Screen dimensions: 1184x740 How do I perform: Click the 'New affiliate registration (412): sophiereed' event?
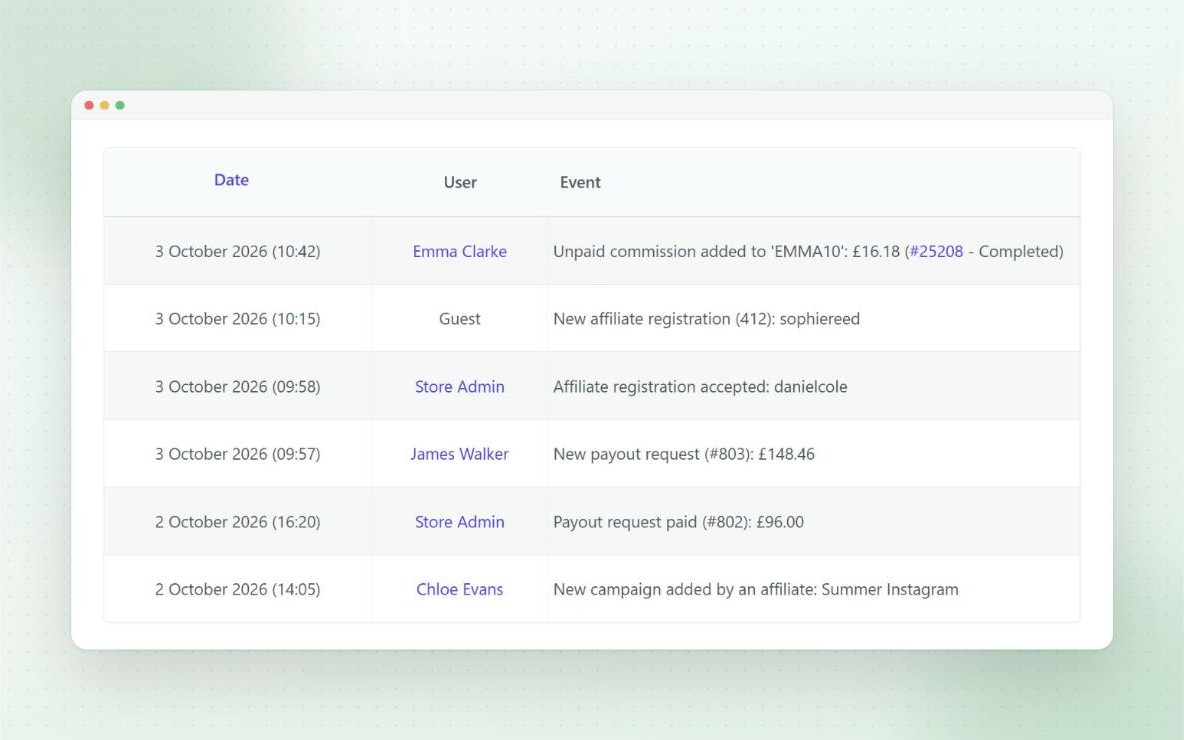click(706, 319)
